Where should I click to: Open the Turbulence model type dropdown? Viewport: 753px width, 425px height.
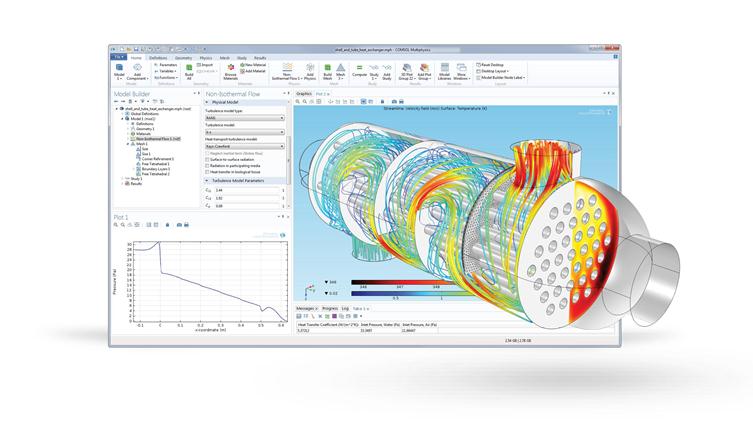click(x=244, y=118)
